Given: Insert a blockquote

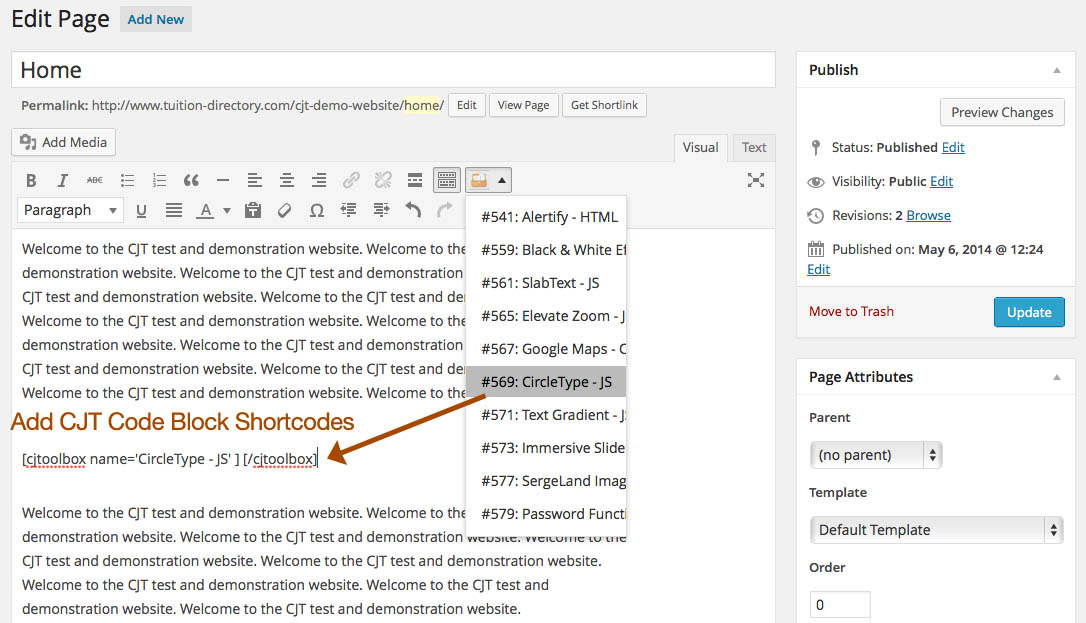Looking at the screenshot, I should [x=191, y=181].
